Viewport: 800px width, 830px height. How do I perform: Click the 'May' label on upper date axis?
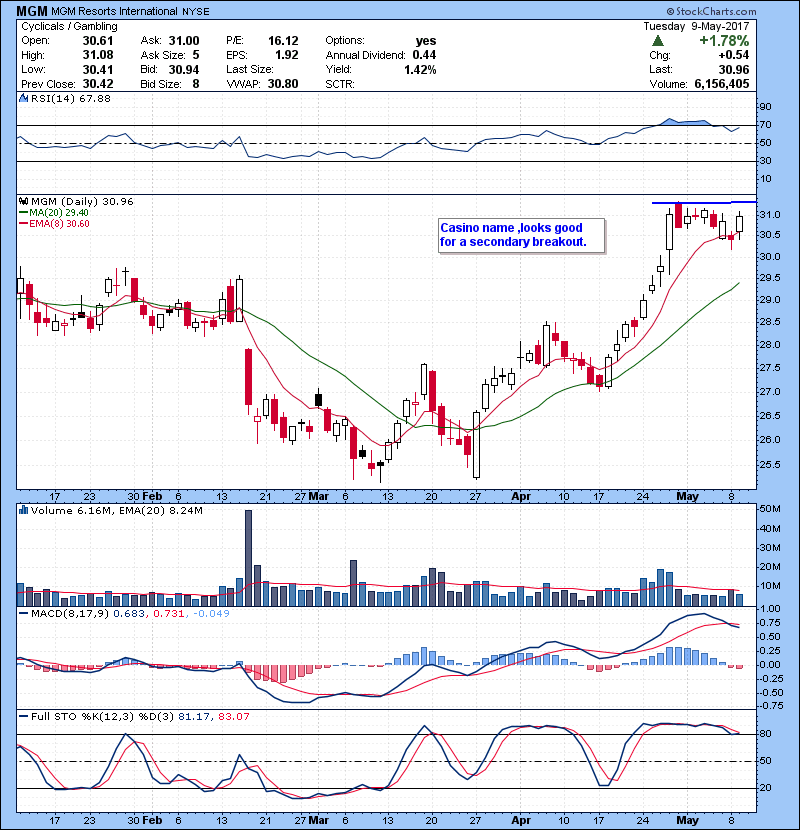688,496
